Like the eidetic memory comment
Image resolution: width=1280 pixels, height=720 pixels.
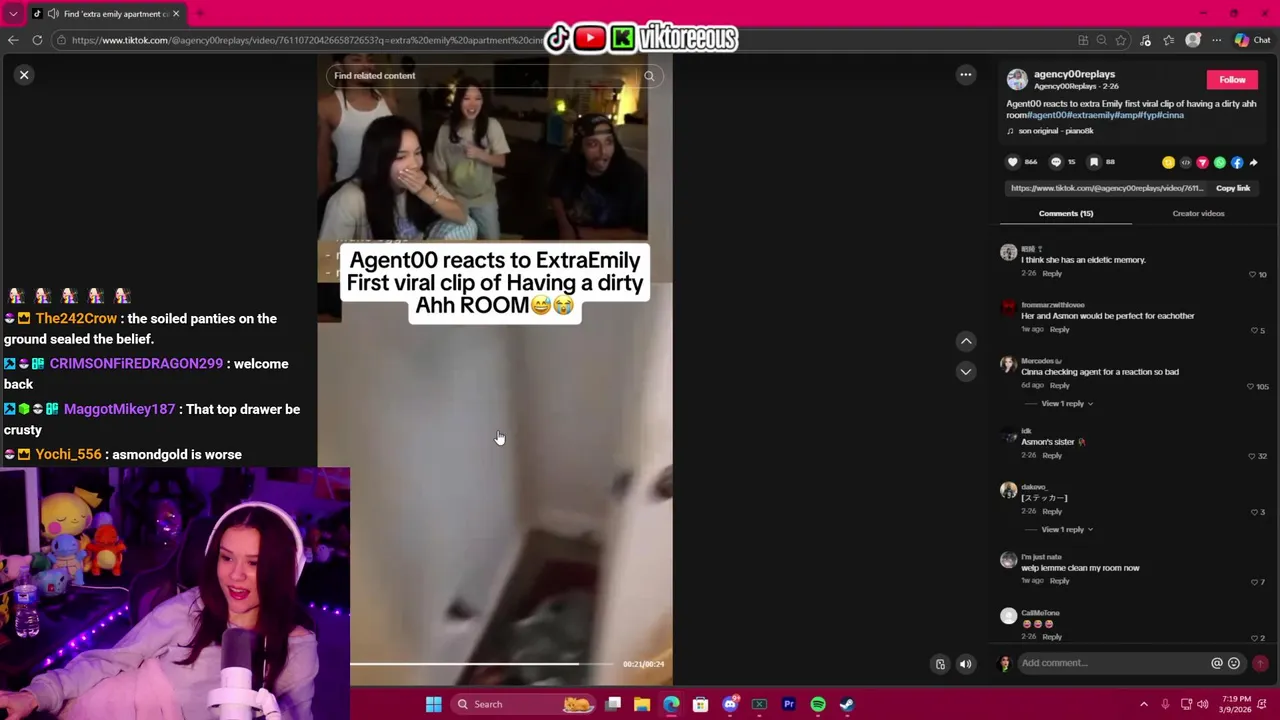tap(1253, 275)
